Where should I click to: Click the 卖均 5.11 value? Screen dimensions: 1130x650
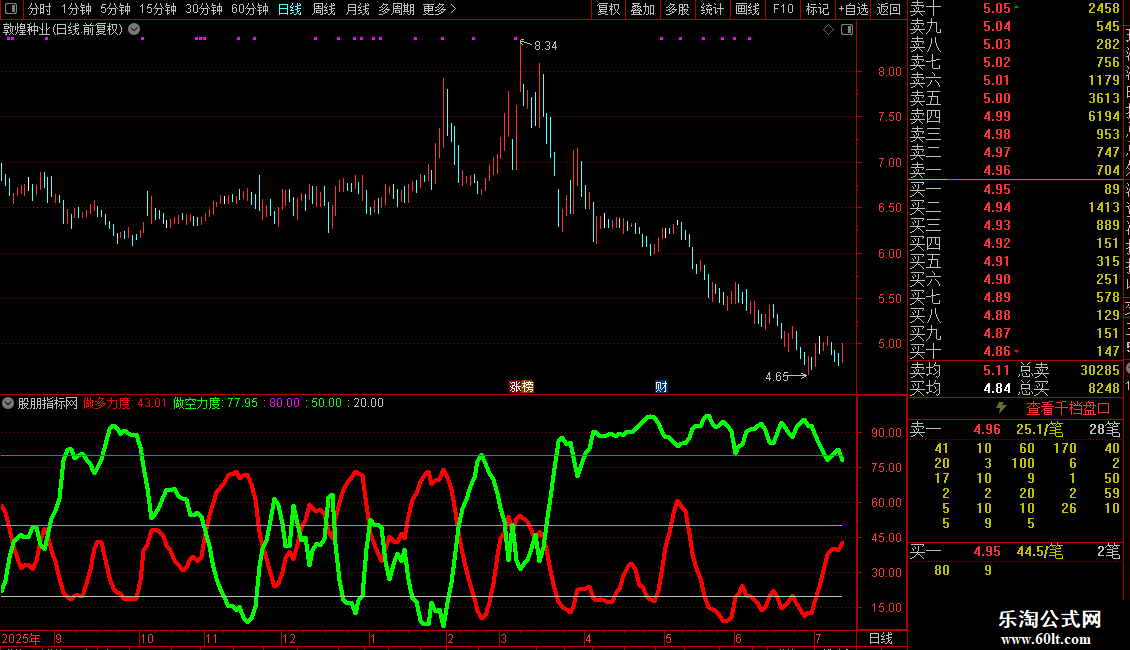[x=997, y=370]
